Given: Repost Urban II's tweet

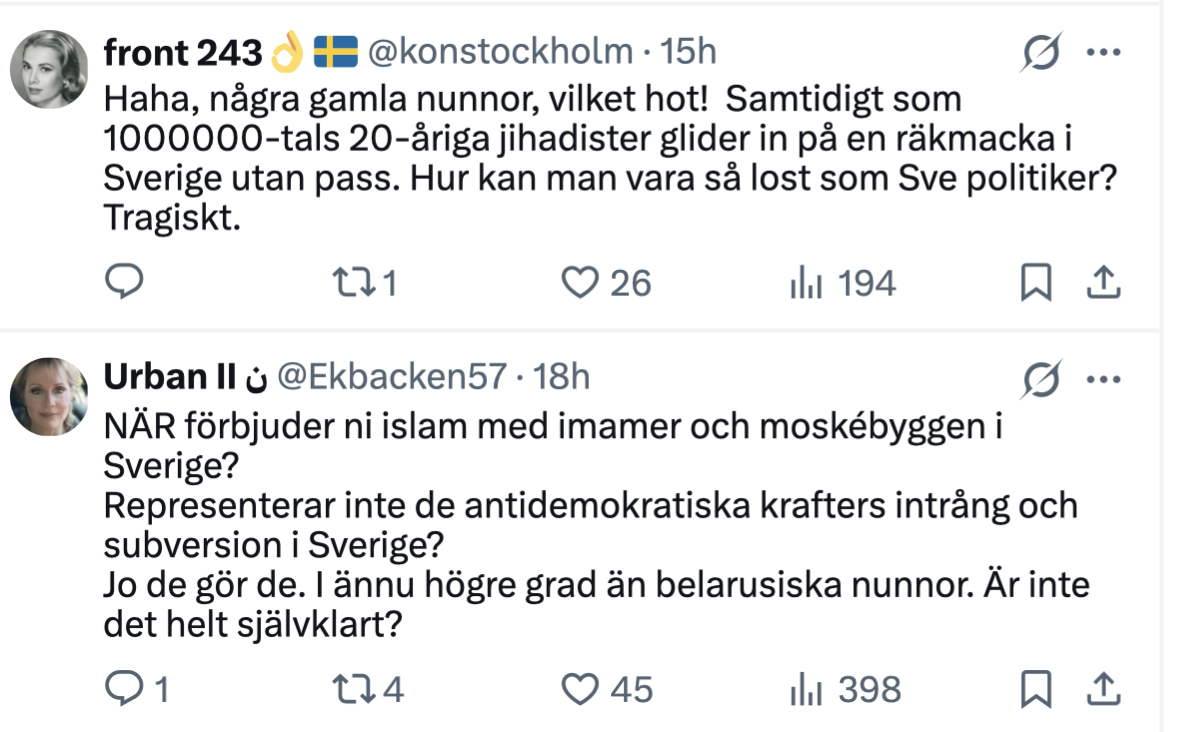Looking at the screenshot, I should pyautogui.click(x=350, y=689).
